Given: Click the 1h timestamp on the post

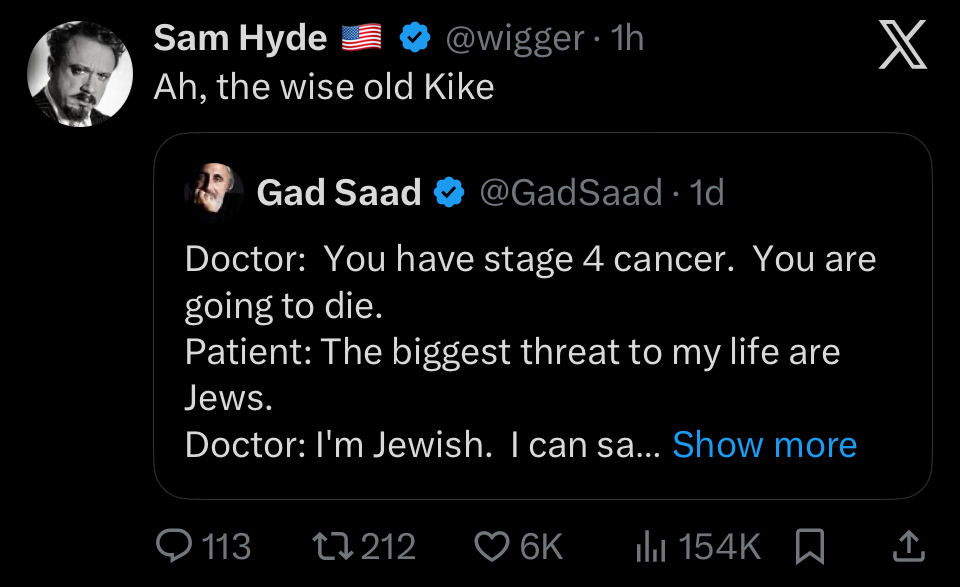Looking at the screenshot, I should click(627, 38).
